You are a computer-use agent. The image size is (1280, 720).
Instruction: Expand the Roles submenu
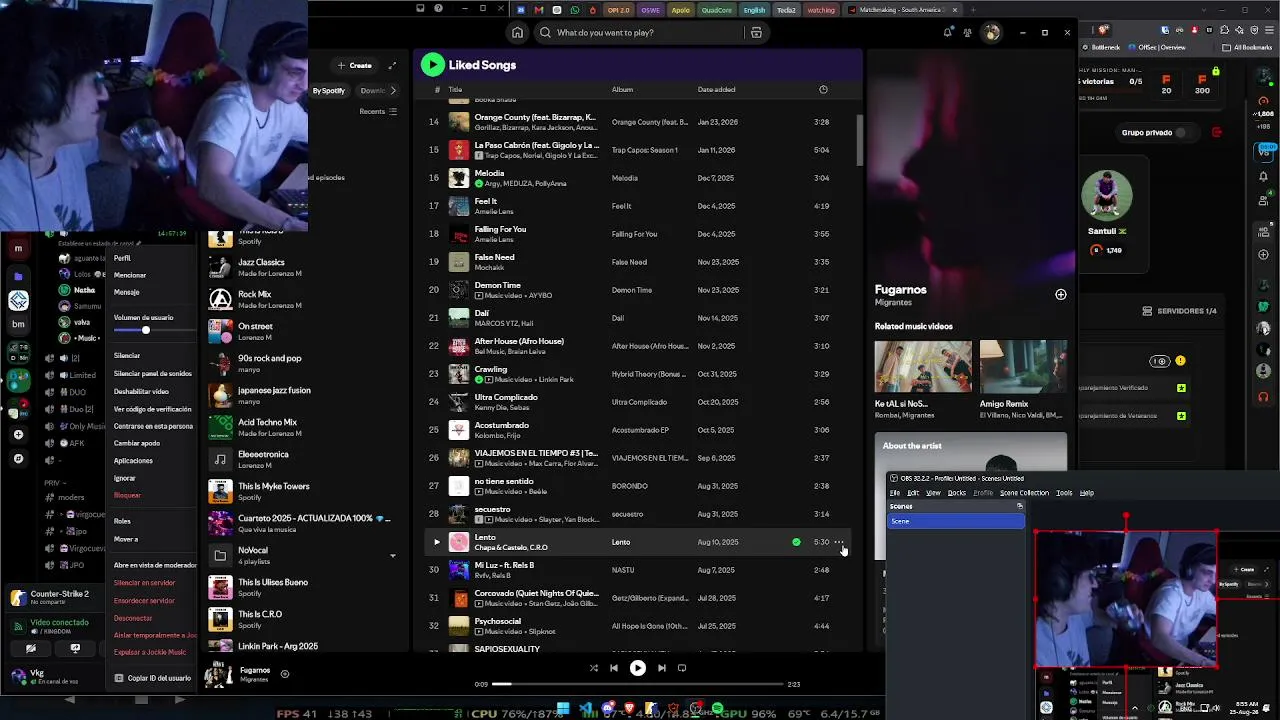tap(122, 521)
